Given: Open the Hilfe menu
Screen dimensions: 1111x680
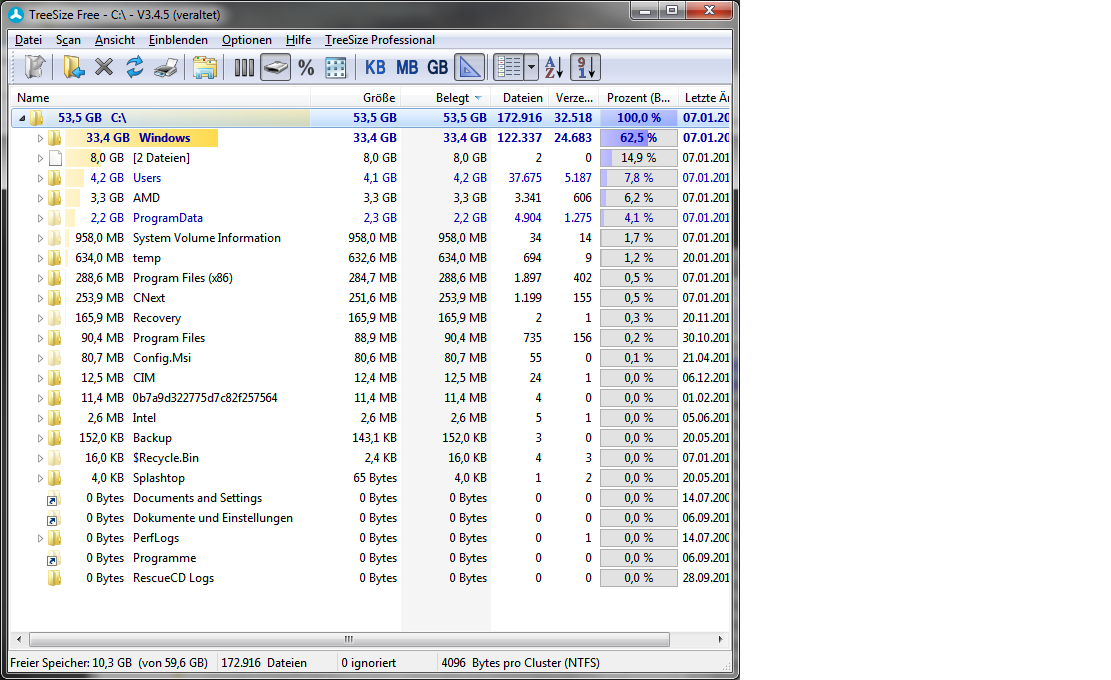Looking at the screenshot, I should [298, 40].
